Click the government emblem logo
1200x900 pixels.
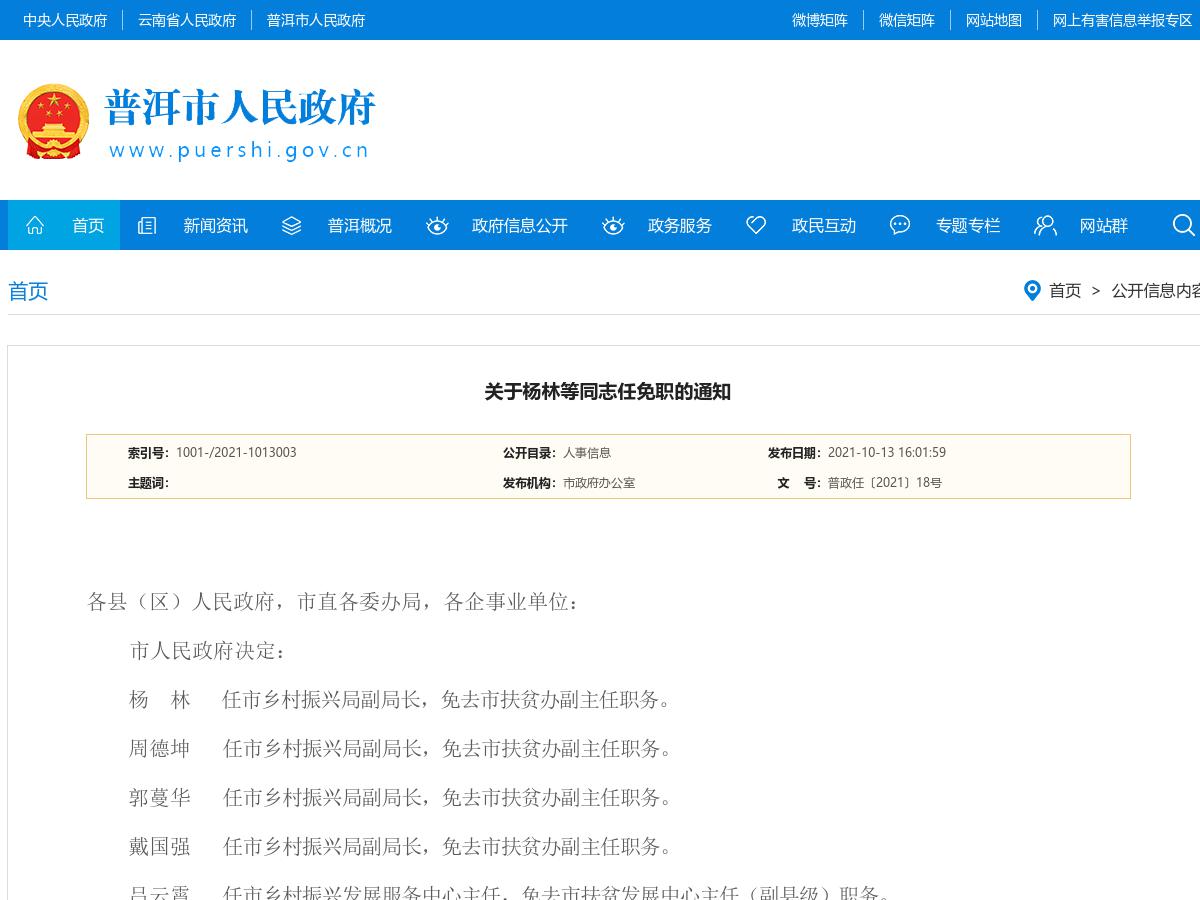pos(53,121)
